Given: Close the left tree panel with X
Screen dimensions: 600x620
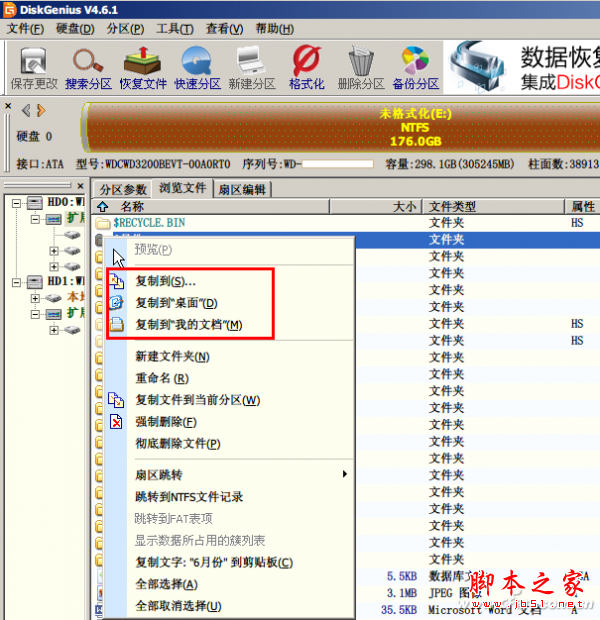Looking at the screenshot, I should (80, 185).
